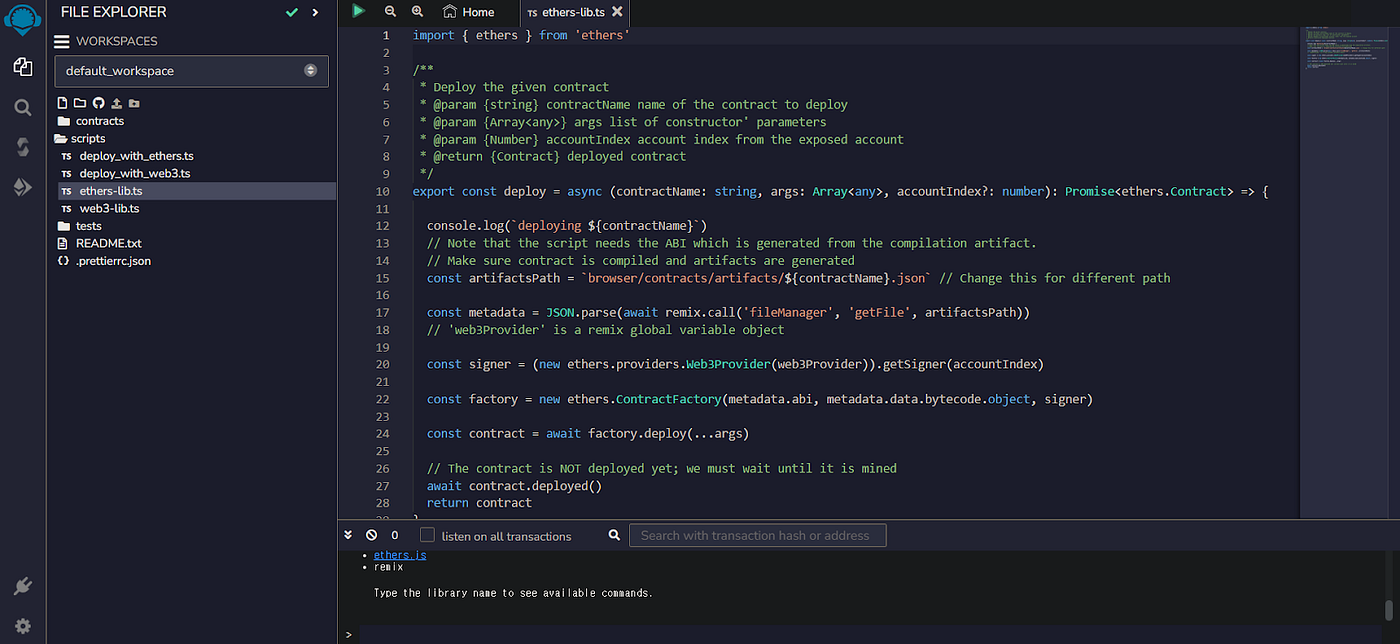Screen dimensions: 1400x644
Task: Open web3-lib.ts file
Action: click(x=109, y=208)
